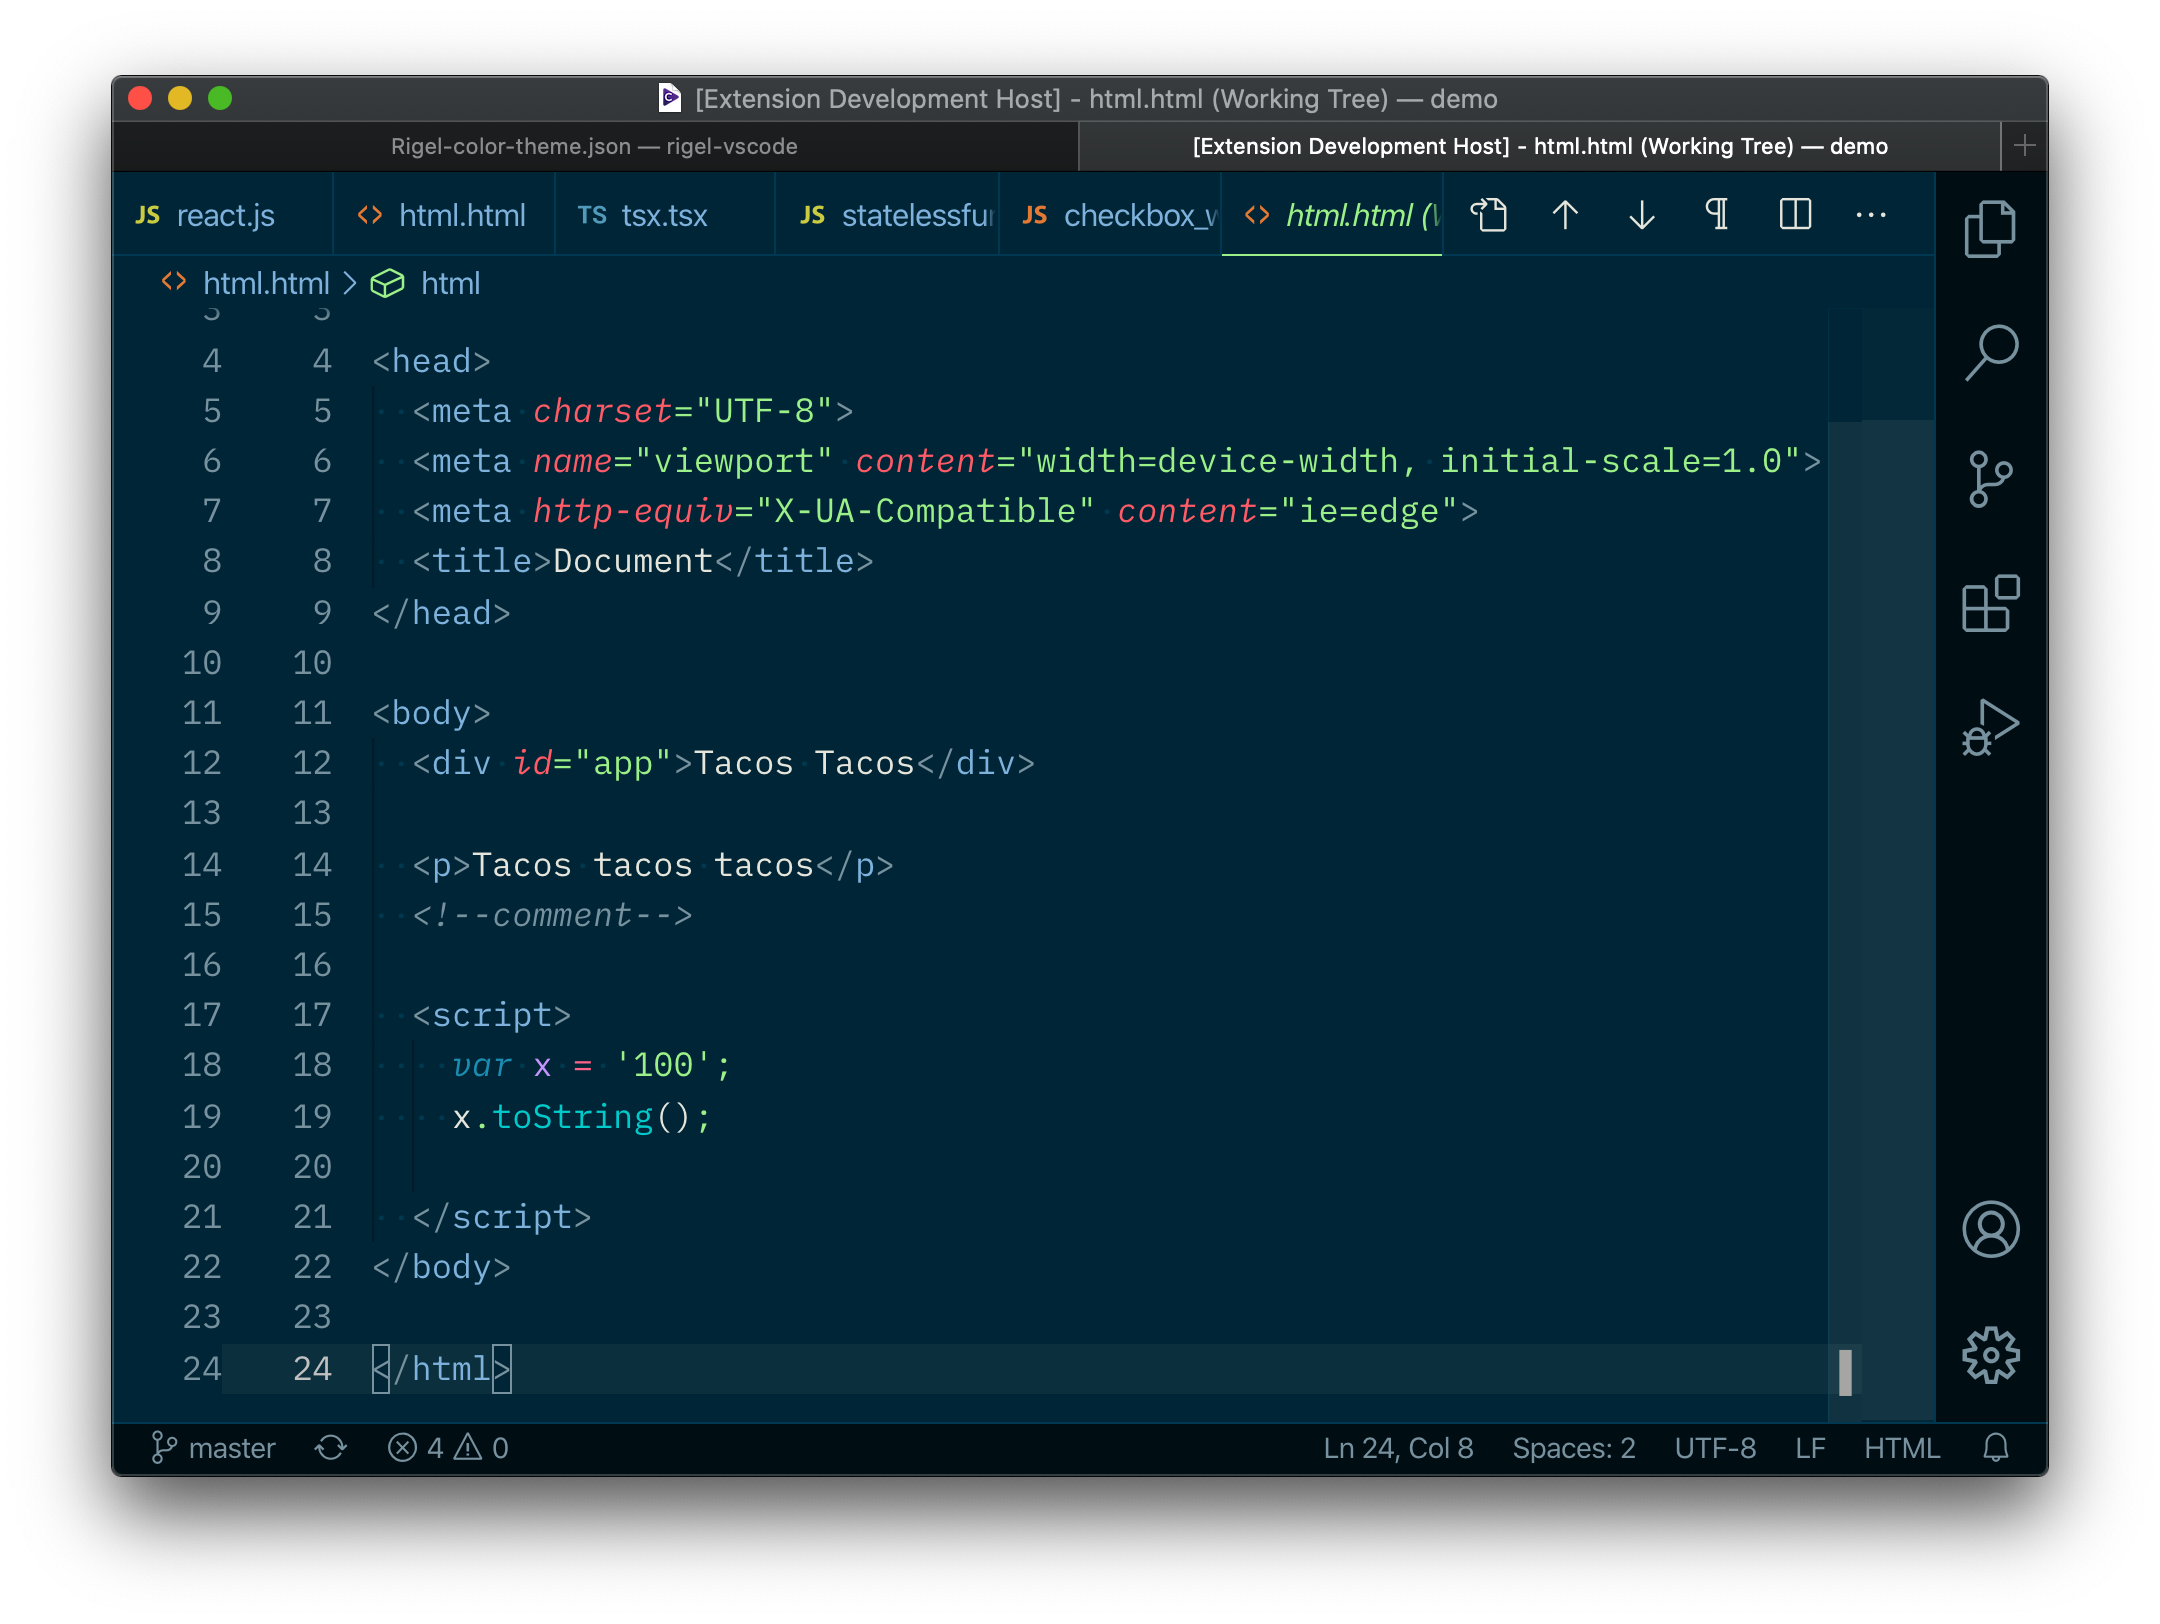Switch to the tsx.tsx editor tab

click(x=663, y=215)
